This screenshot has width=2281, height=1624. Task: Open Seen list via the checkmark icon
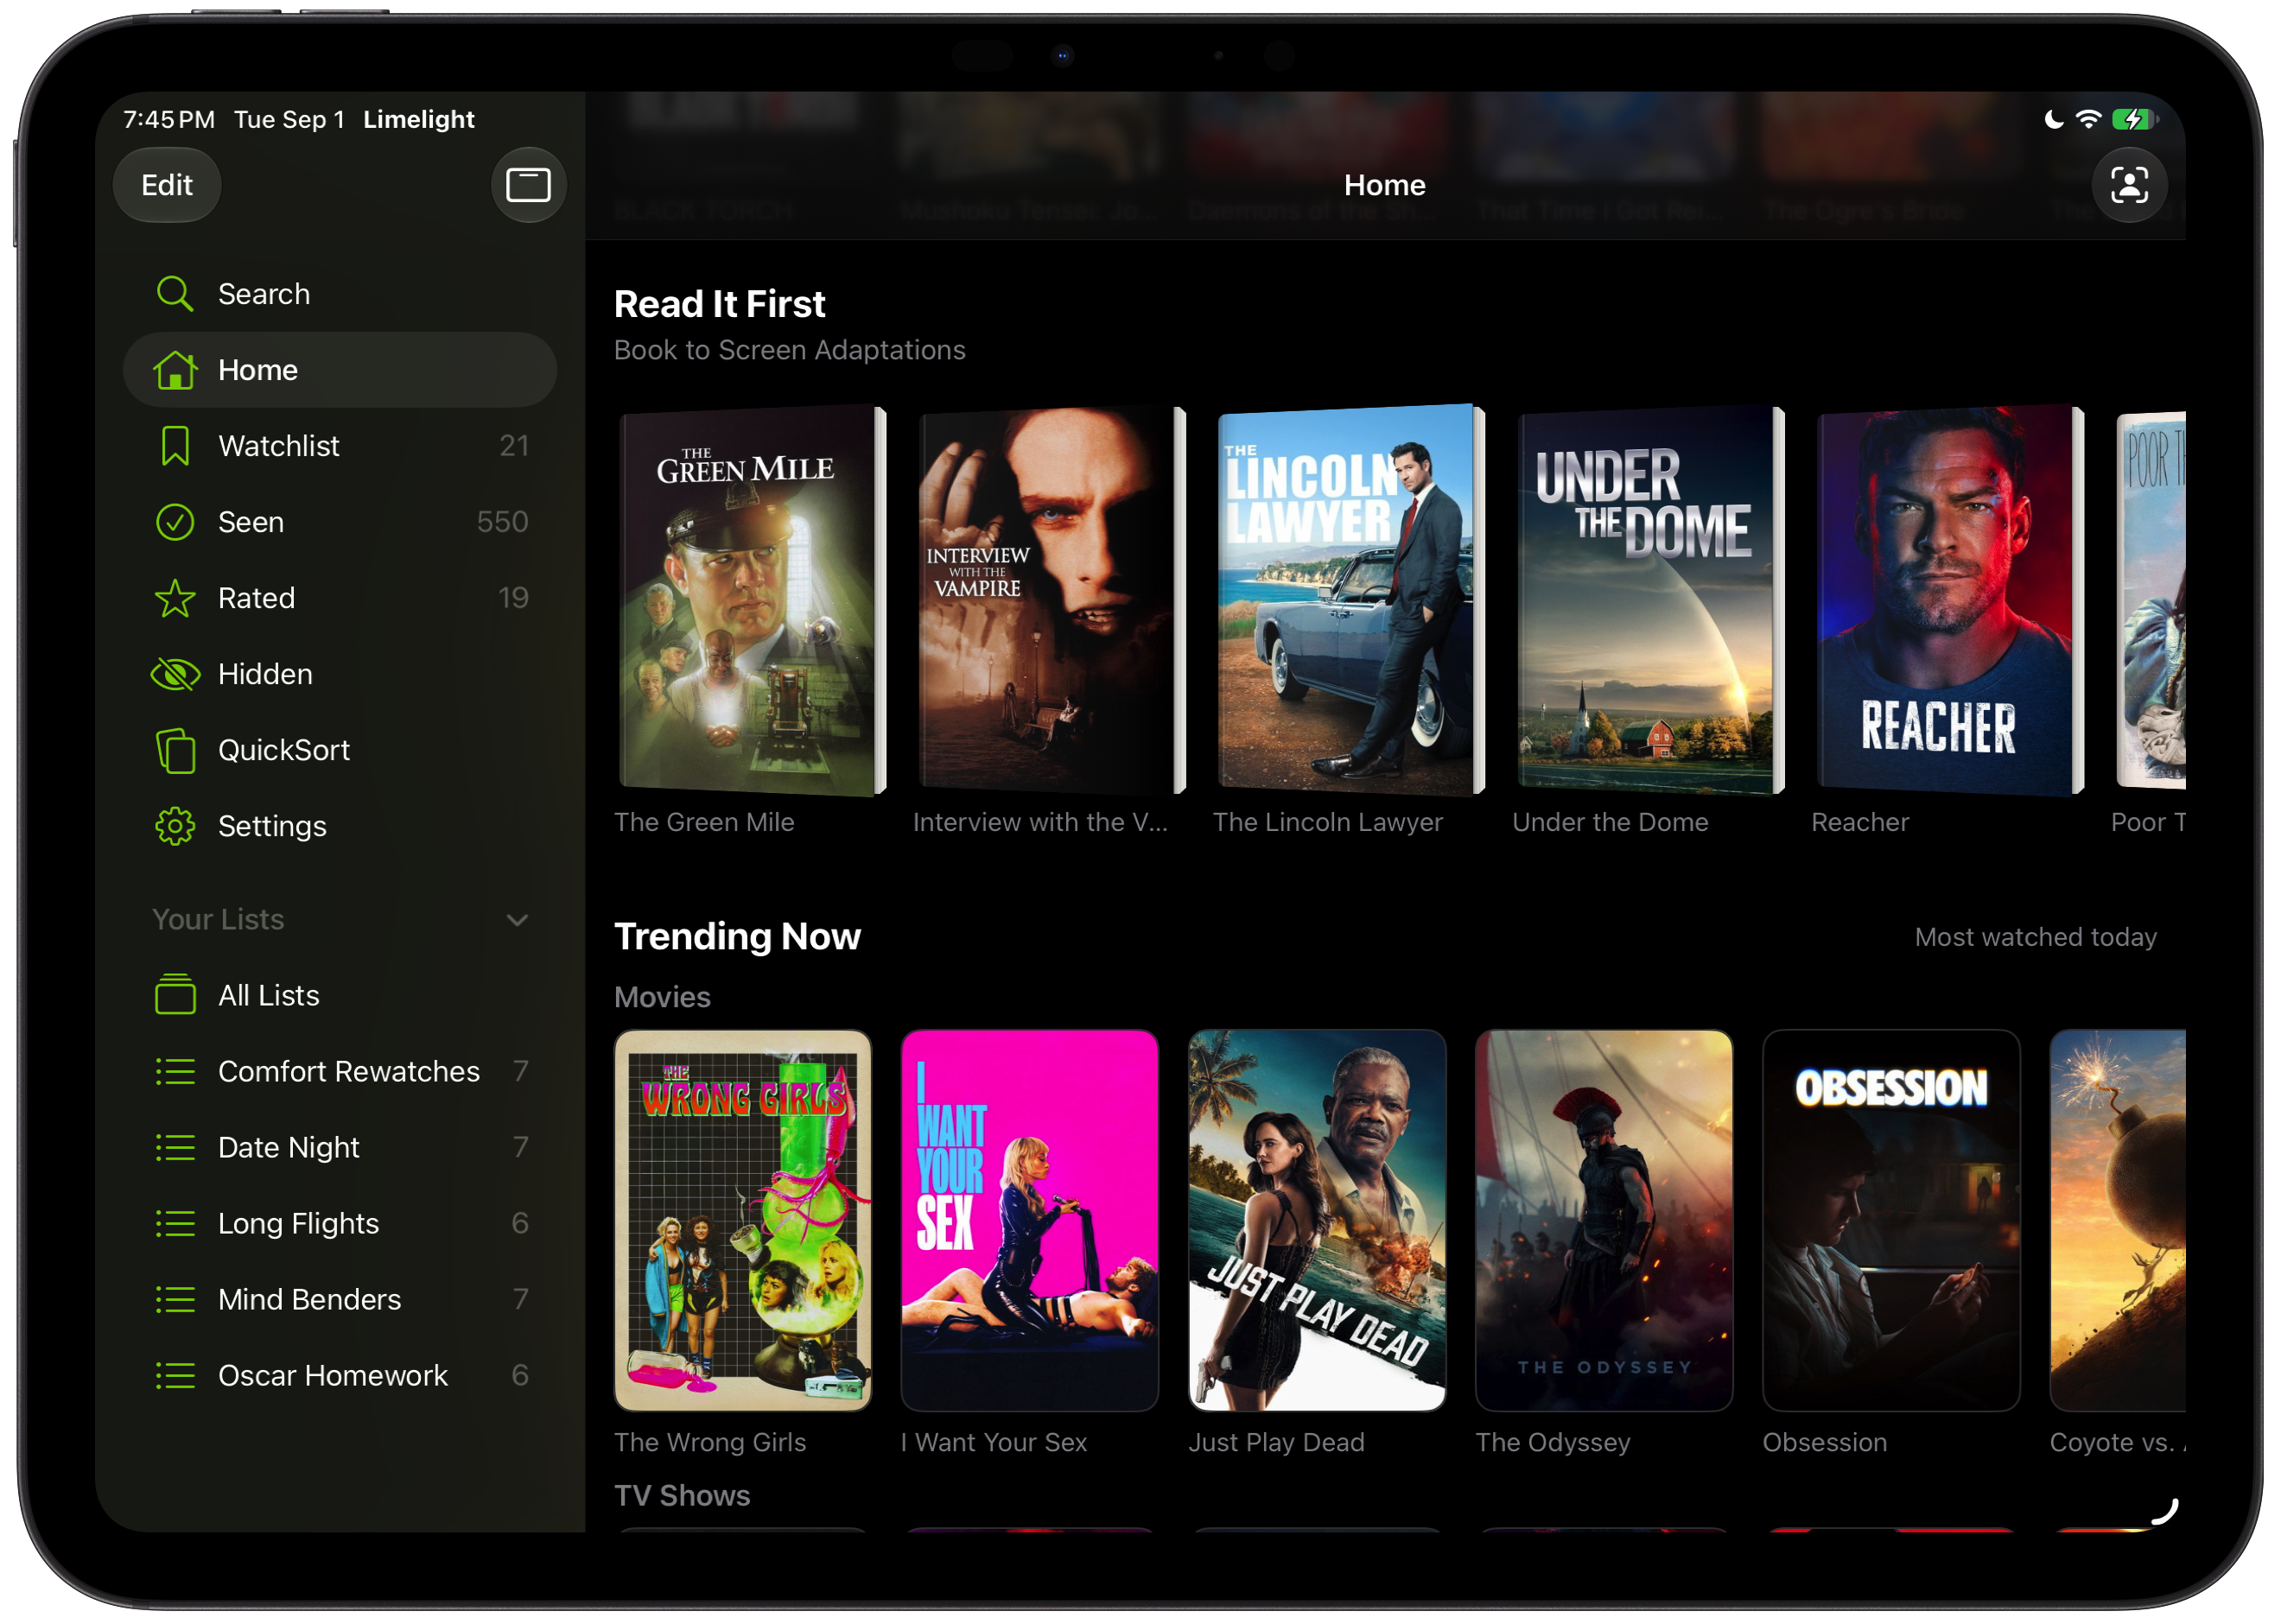tap(175, 522)
